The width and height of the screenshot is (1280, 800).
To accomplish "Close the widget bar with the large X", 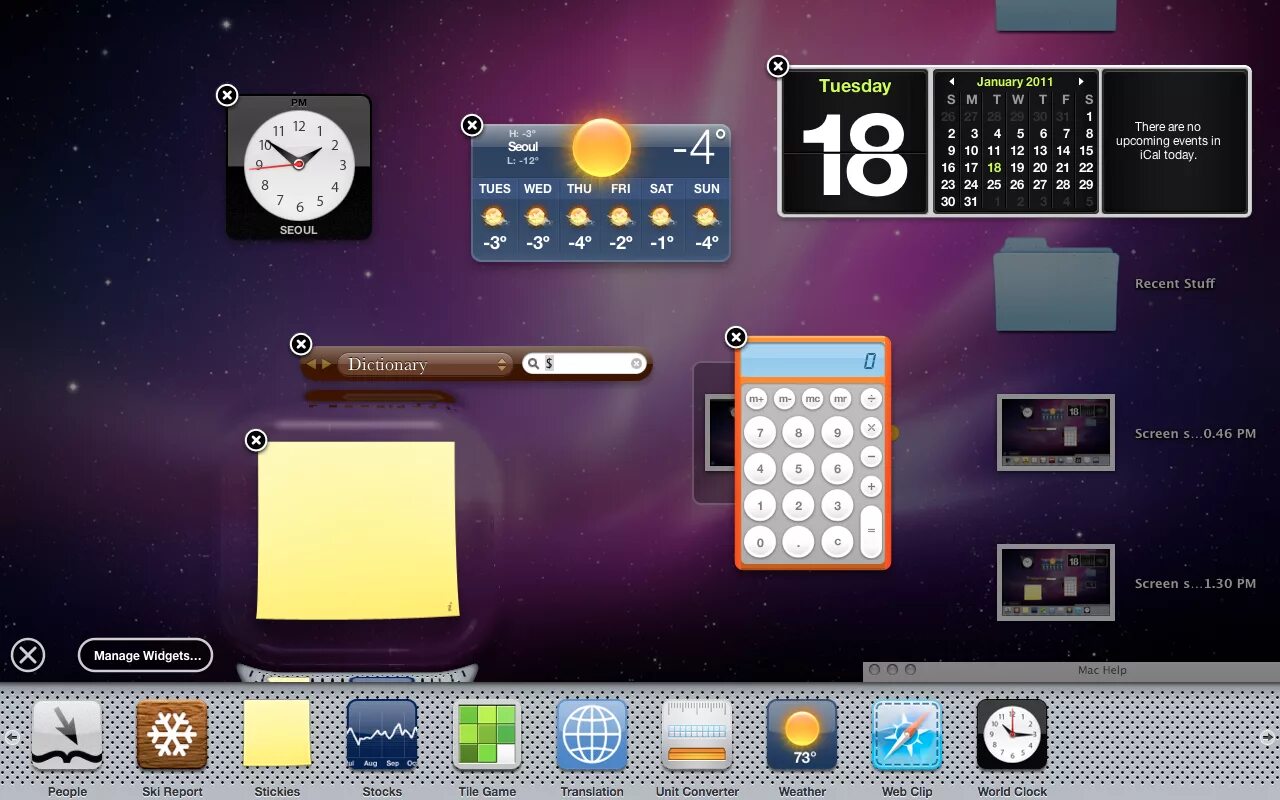I will click(28, 655).
